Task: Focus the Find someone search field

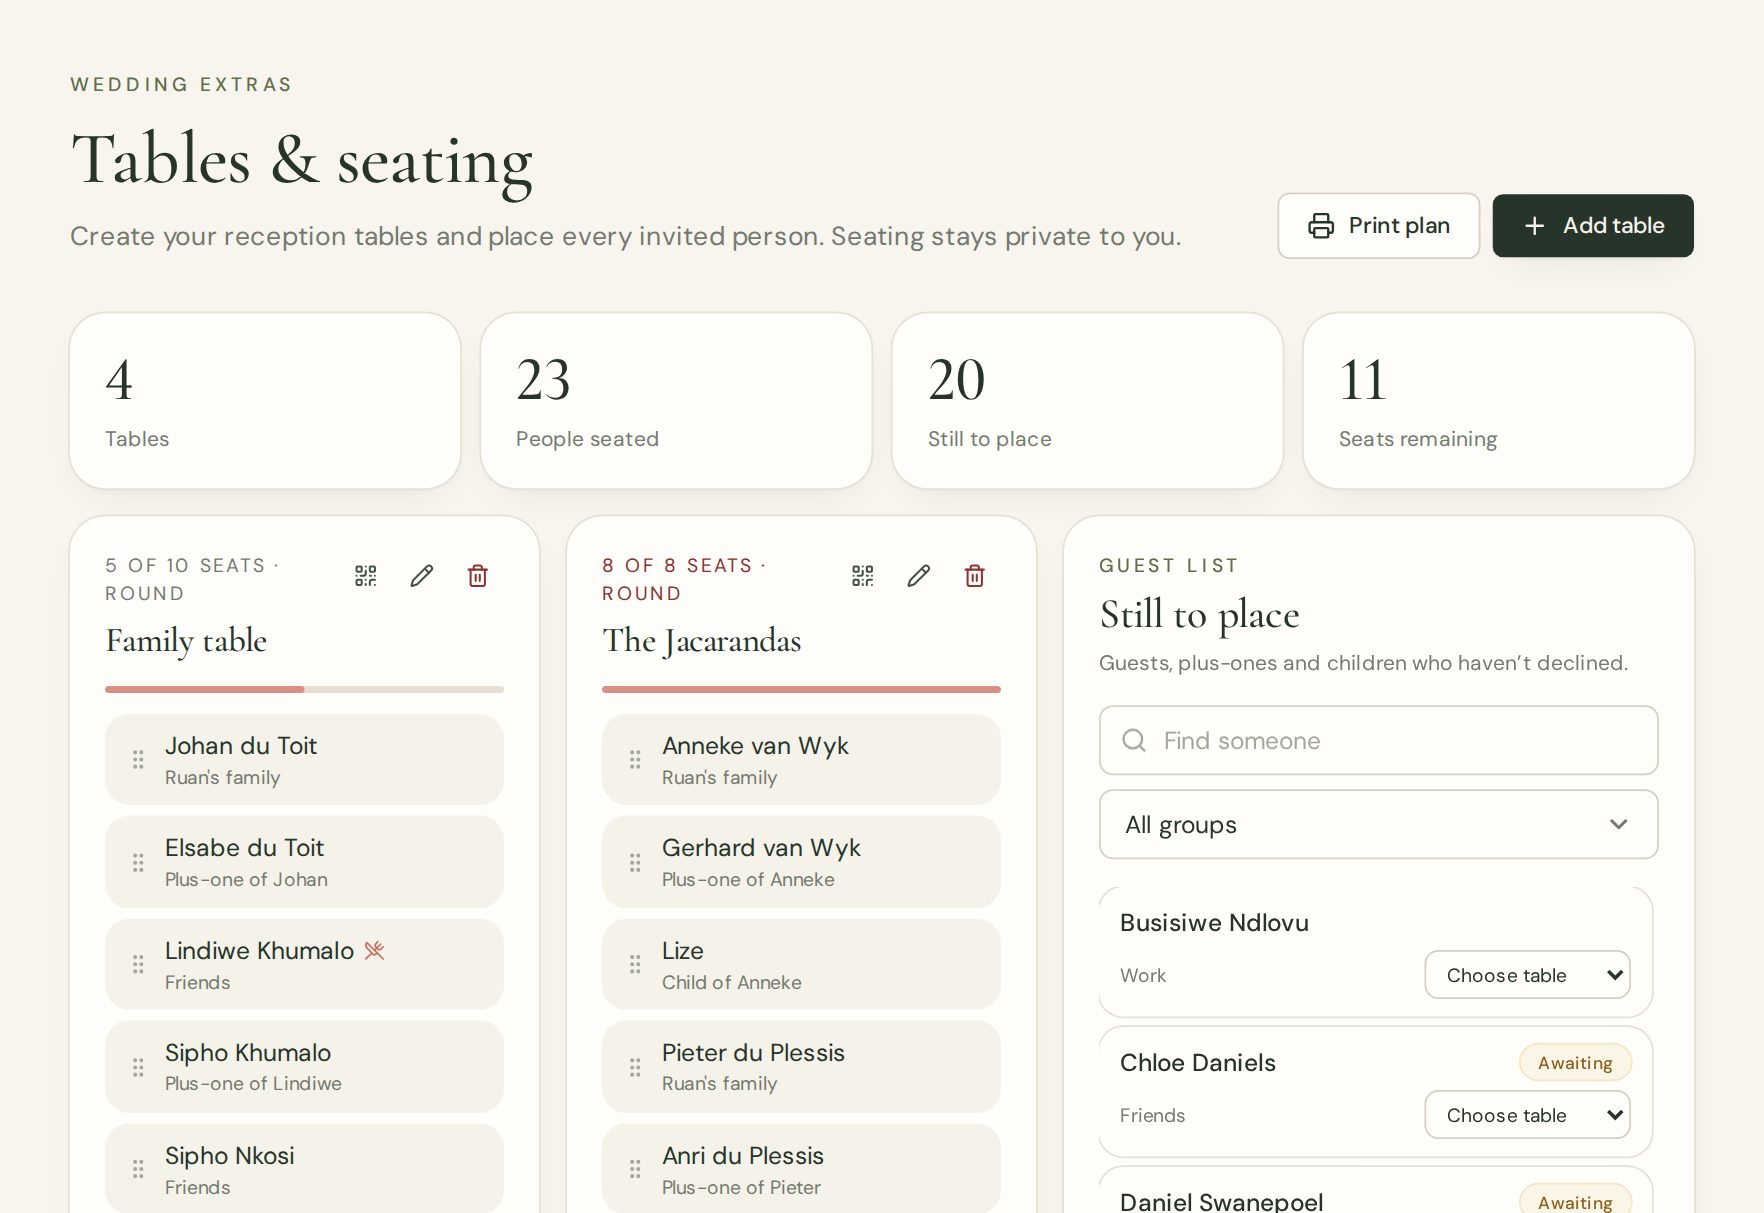Action: 1379,740
